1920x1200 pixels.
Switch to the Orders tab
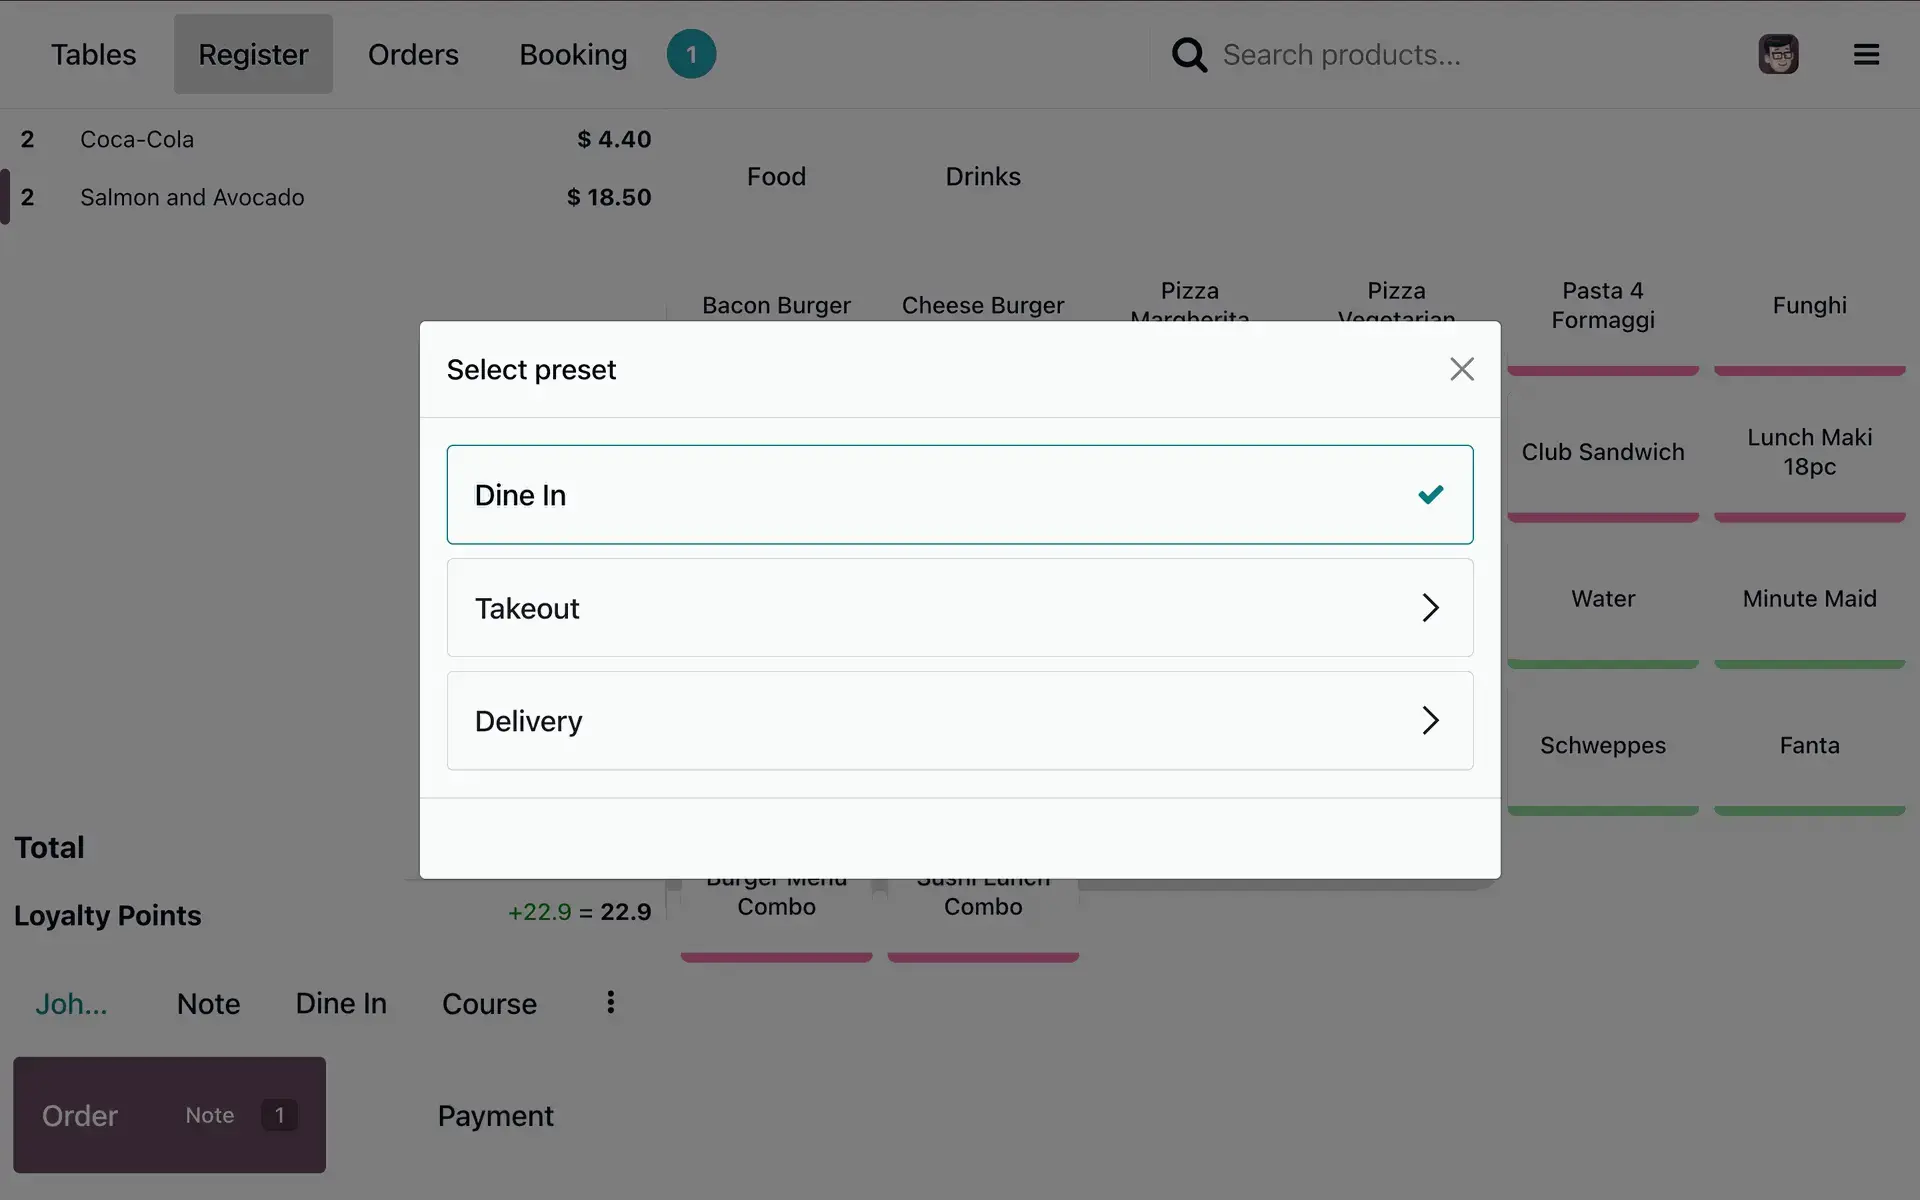[x=412, y=54]
